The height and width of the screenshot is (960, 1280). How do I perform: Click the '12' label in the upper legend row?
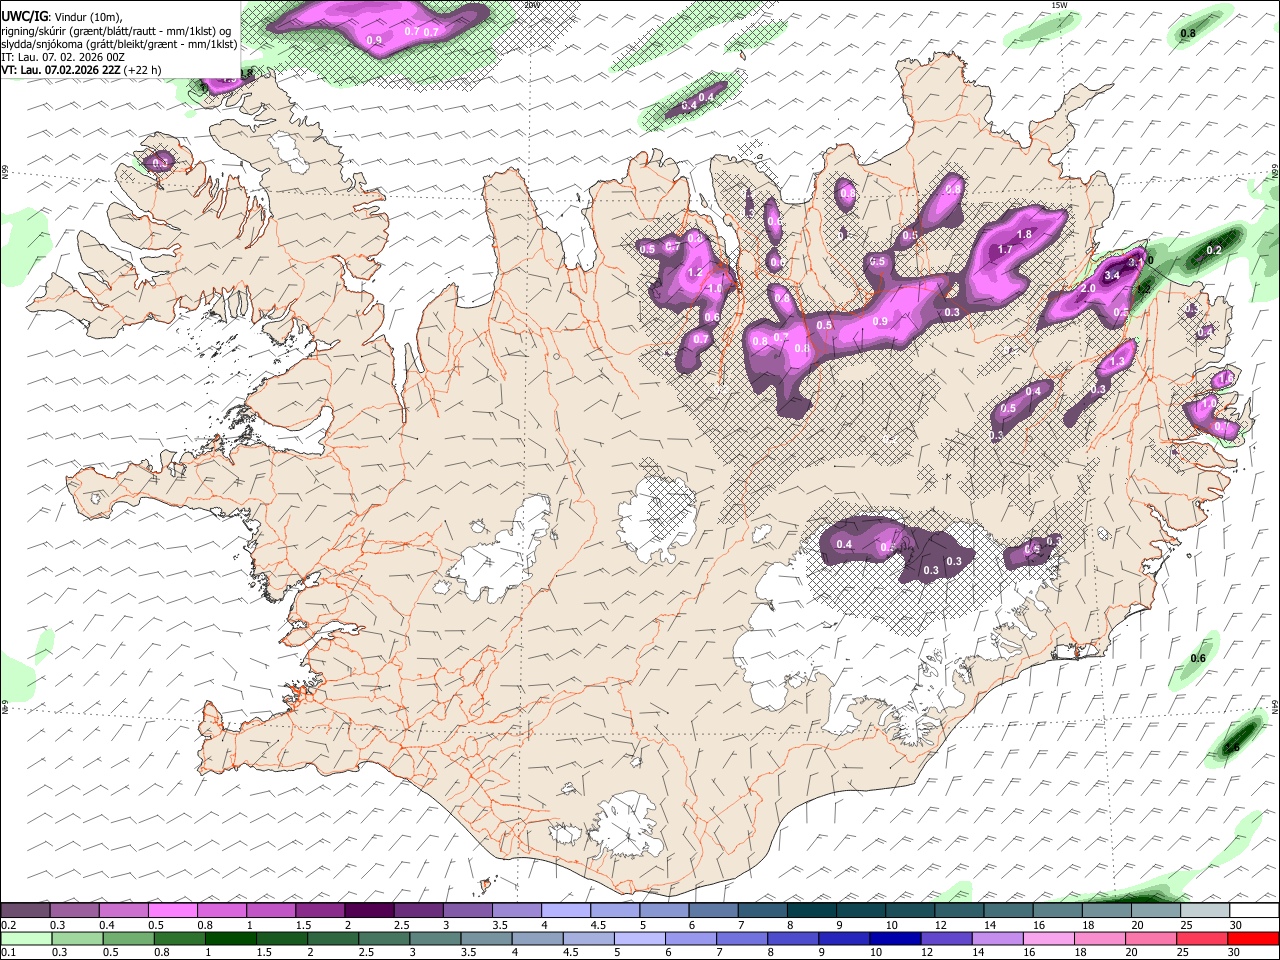(x=942, y=925)
